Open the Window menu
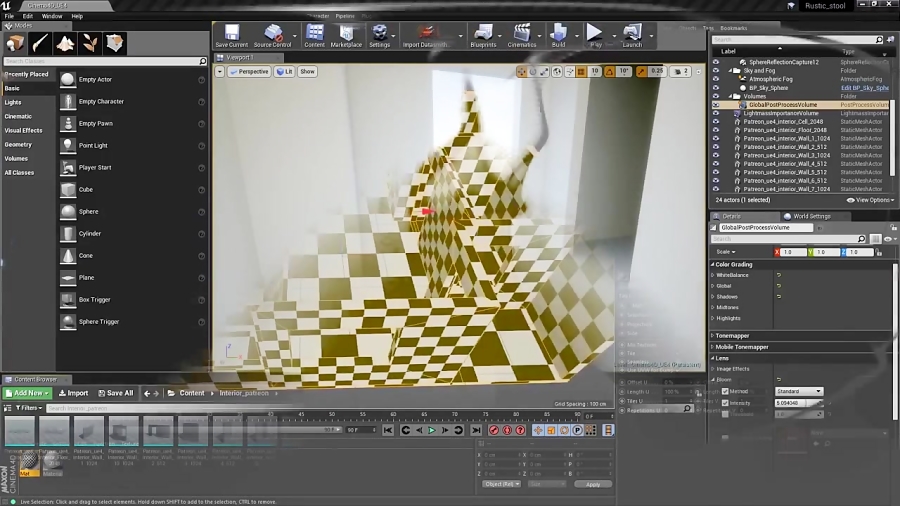Image resolution: width=900 pixels, height=506 pixels. (x=52, y=16)
